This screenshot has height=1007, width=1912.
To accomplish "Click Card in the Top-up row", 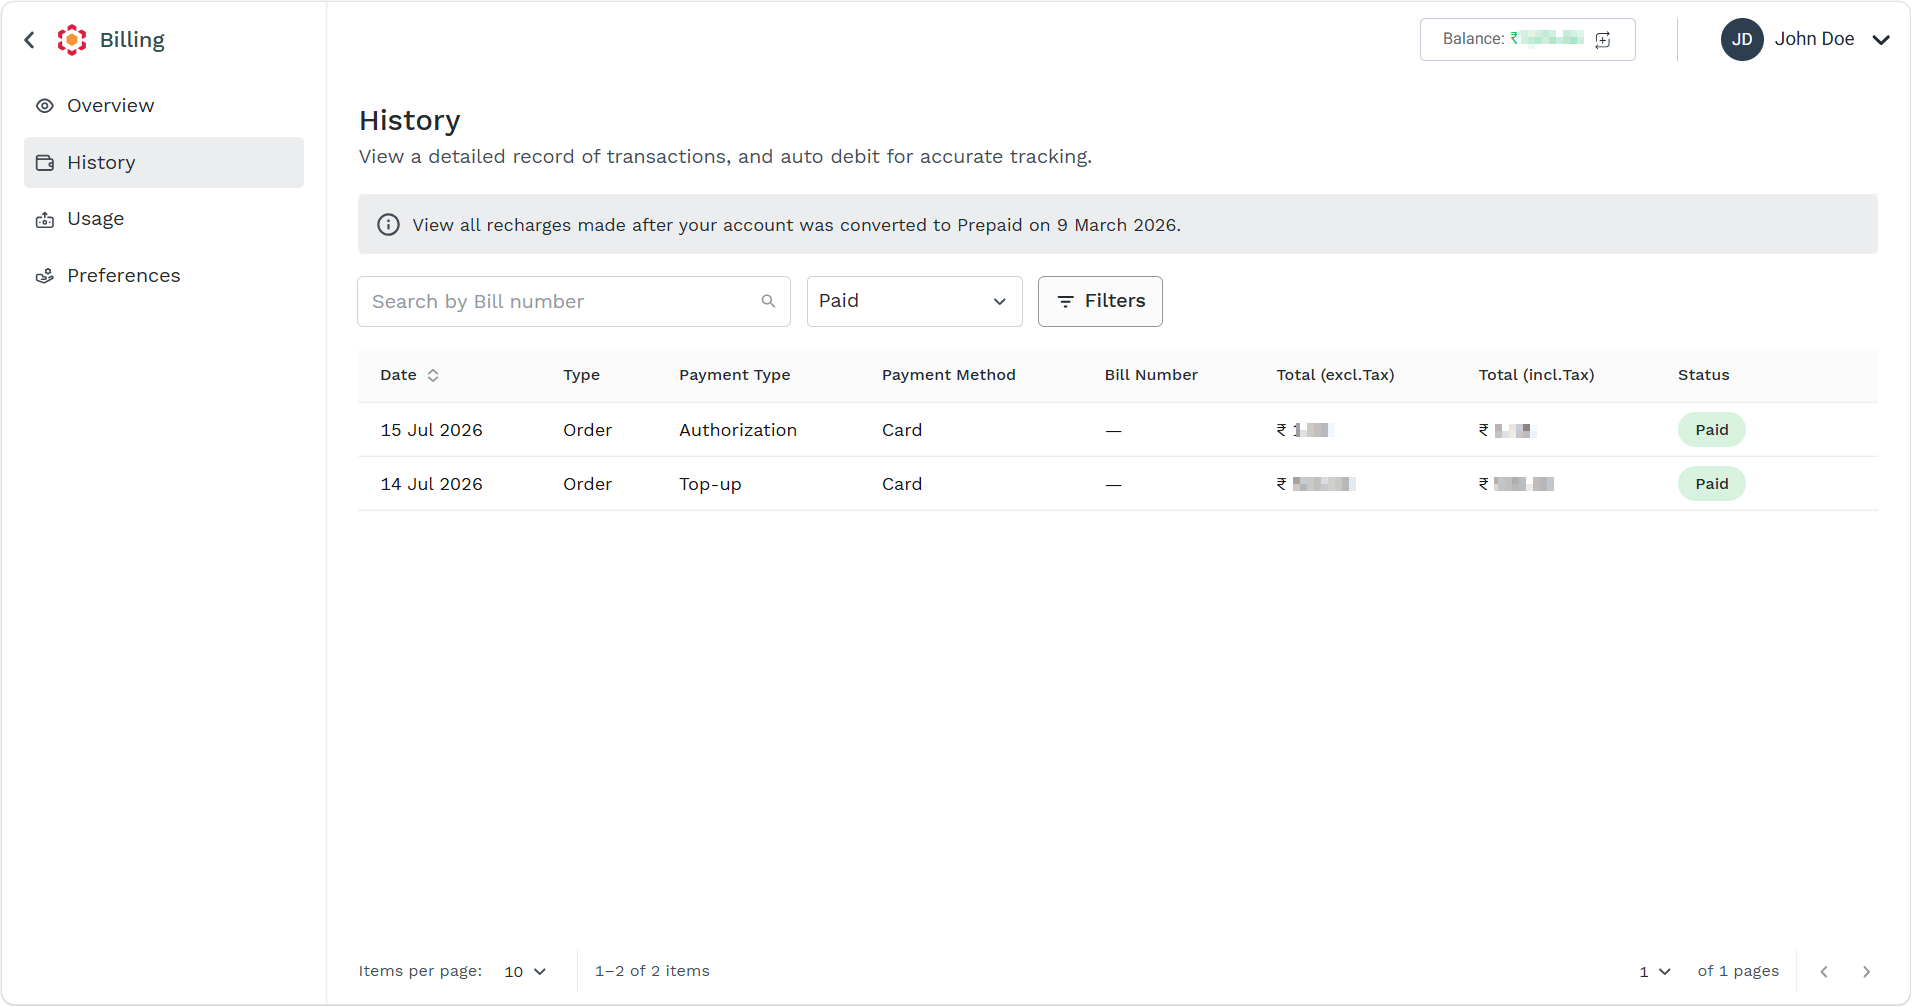I will (x=902, y=484).
